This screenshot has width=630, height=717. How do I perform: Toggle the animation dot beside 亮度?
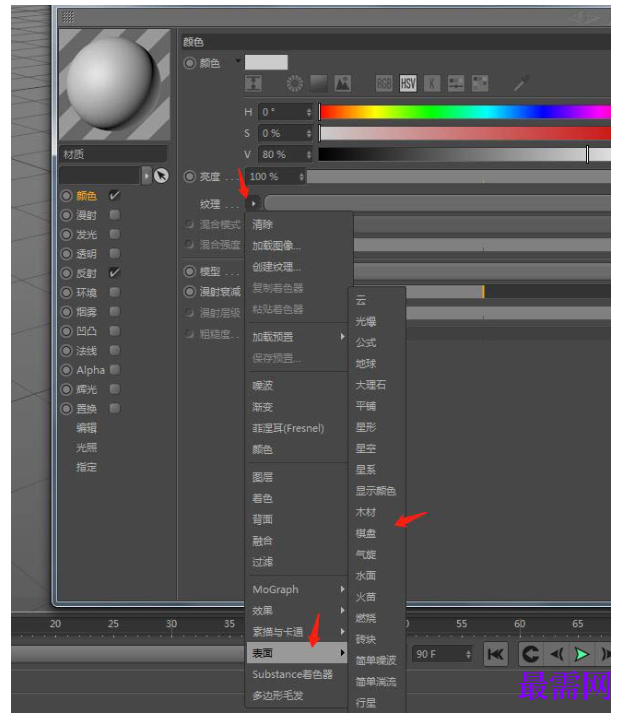189,177
